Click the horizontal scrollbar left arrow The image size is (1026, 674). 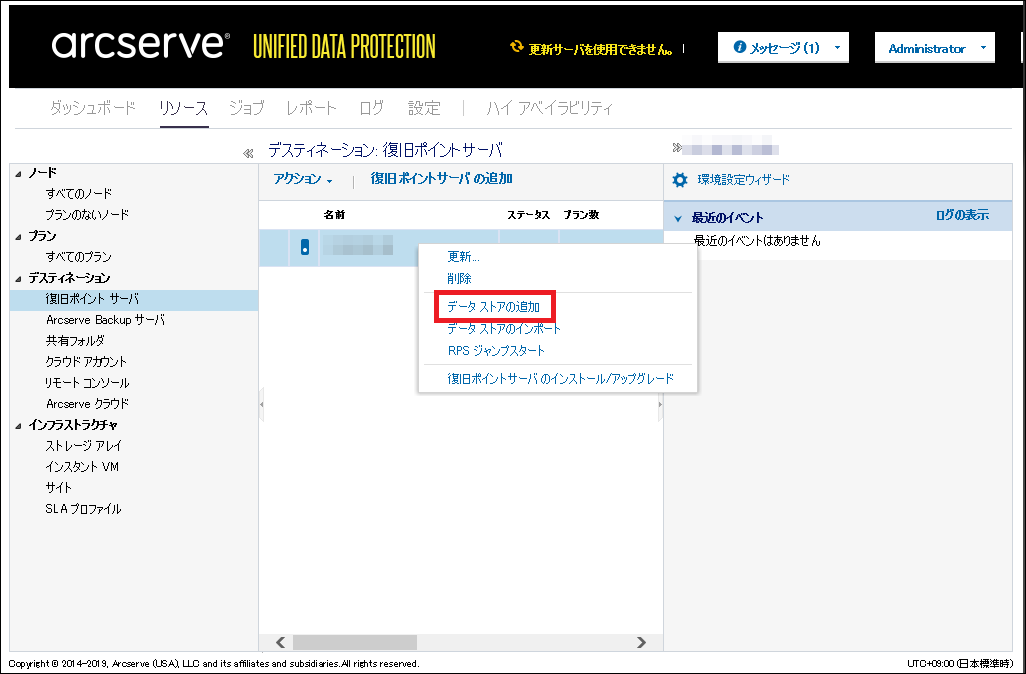pyautogui.click(x=280, y=643)
